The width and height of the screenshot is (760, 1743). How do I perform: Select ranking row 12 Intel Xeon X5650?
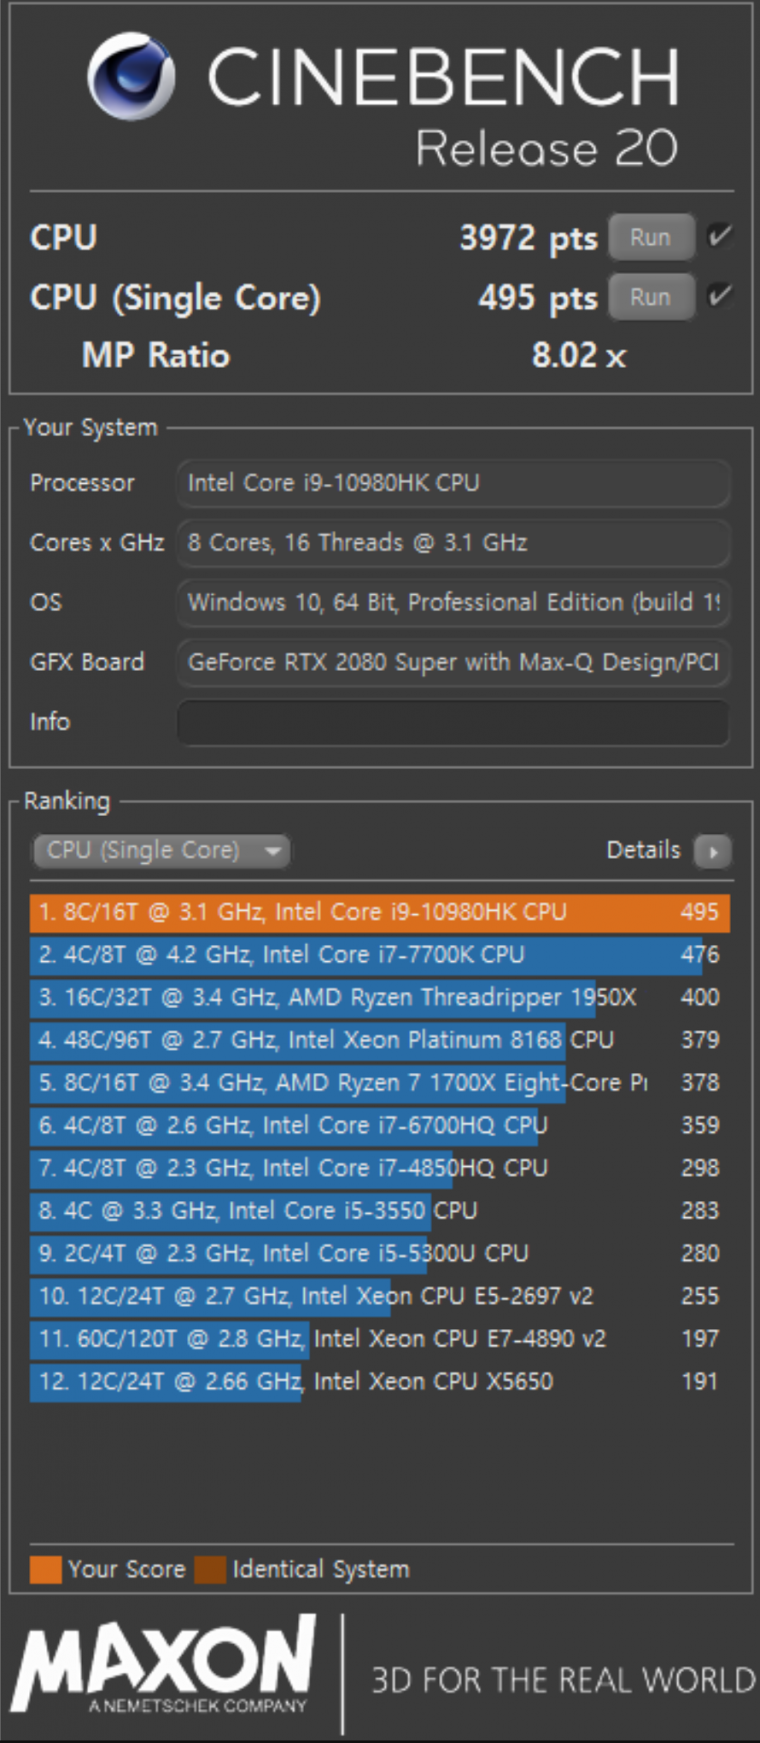pos(380,1382)
